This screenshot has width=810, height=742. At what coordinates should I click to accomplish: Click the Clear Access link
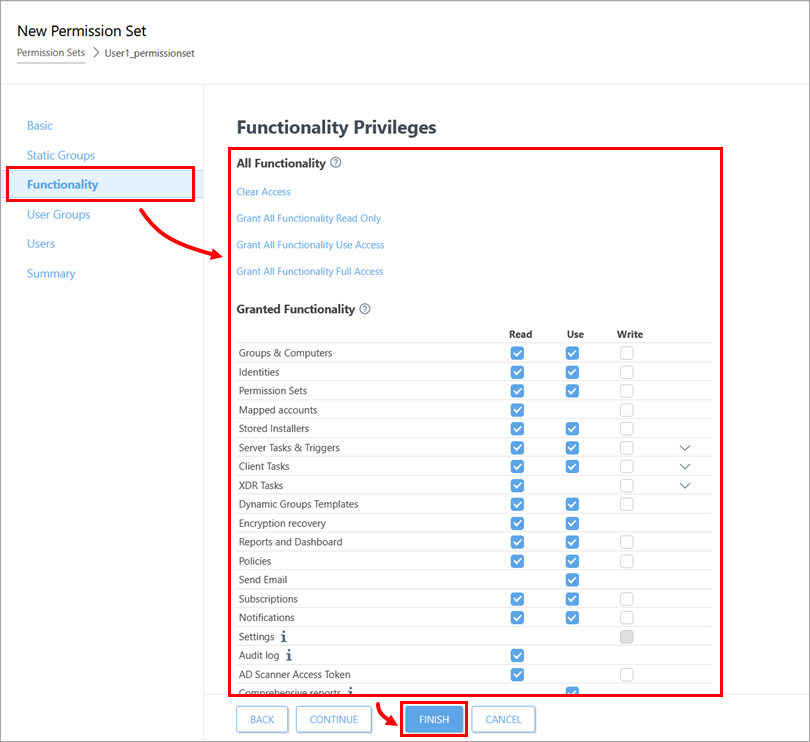coord(264,192)
